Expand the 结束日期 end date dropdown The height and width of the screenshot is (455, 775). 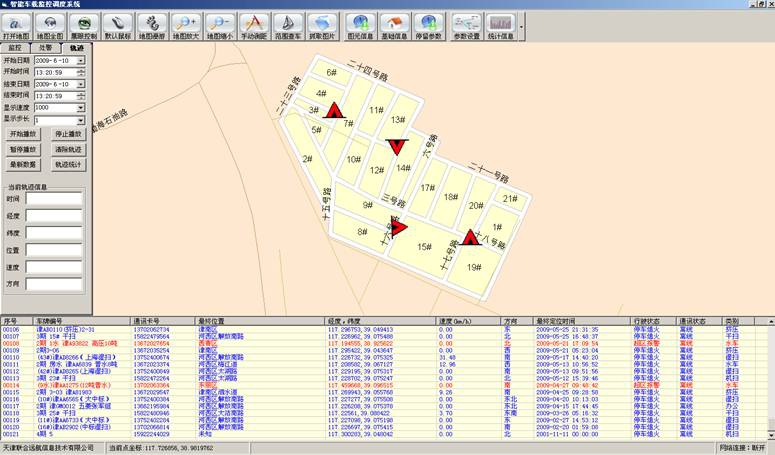pos(80,84)
